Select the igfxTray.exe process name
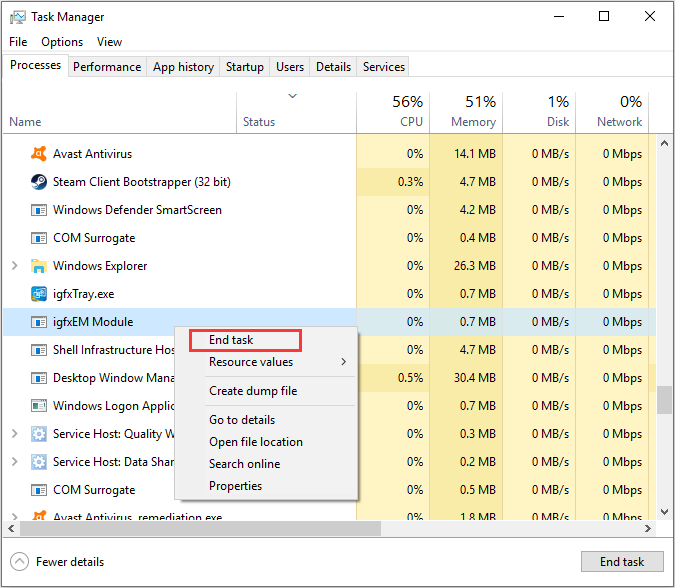This screenshot has width=675, height=588. coord(84,294)
